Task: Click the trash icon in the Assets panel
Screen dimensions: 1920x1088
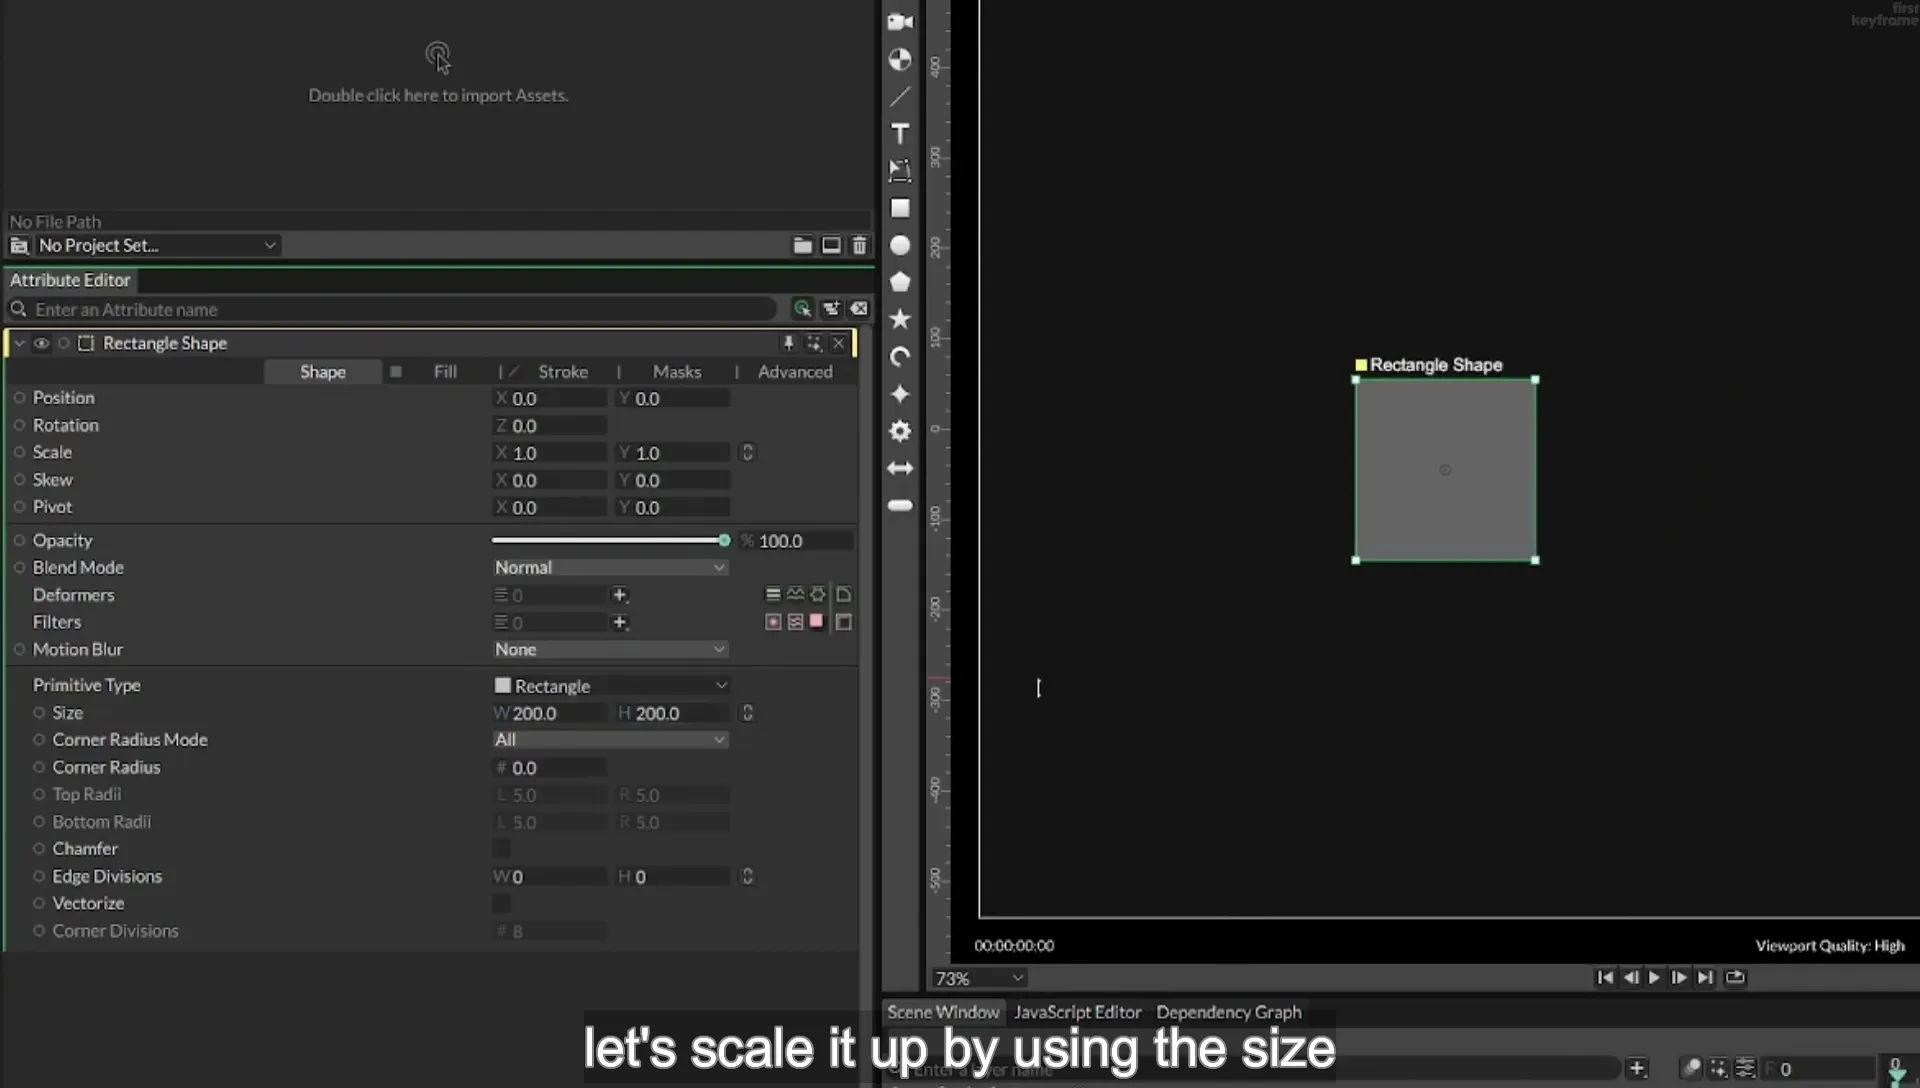Action: (x=859, y=245)
